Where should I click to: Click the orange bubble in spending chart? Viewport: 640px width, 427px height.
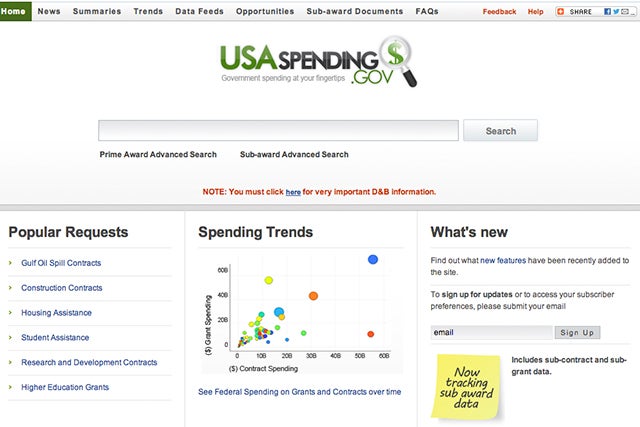pos(313,296)
